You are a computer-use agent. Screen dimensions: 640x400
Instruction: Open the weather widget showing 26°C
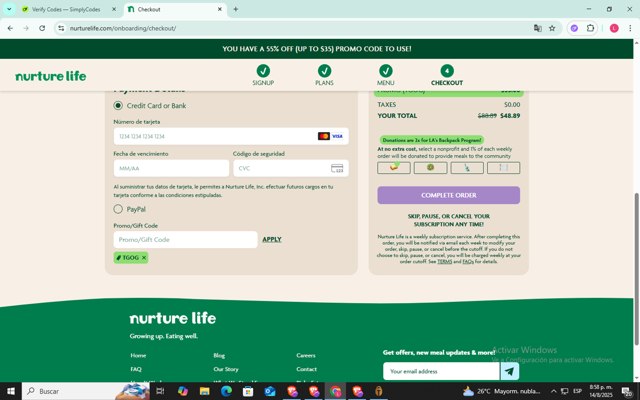502,391
